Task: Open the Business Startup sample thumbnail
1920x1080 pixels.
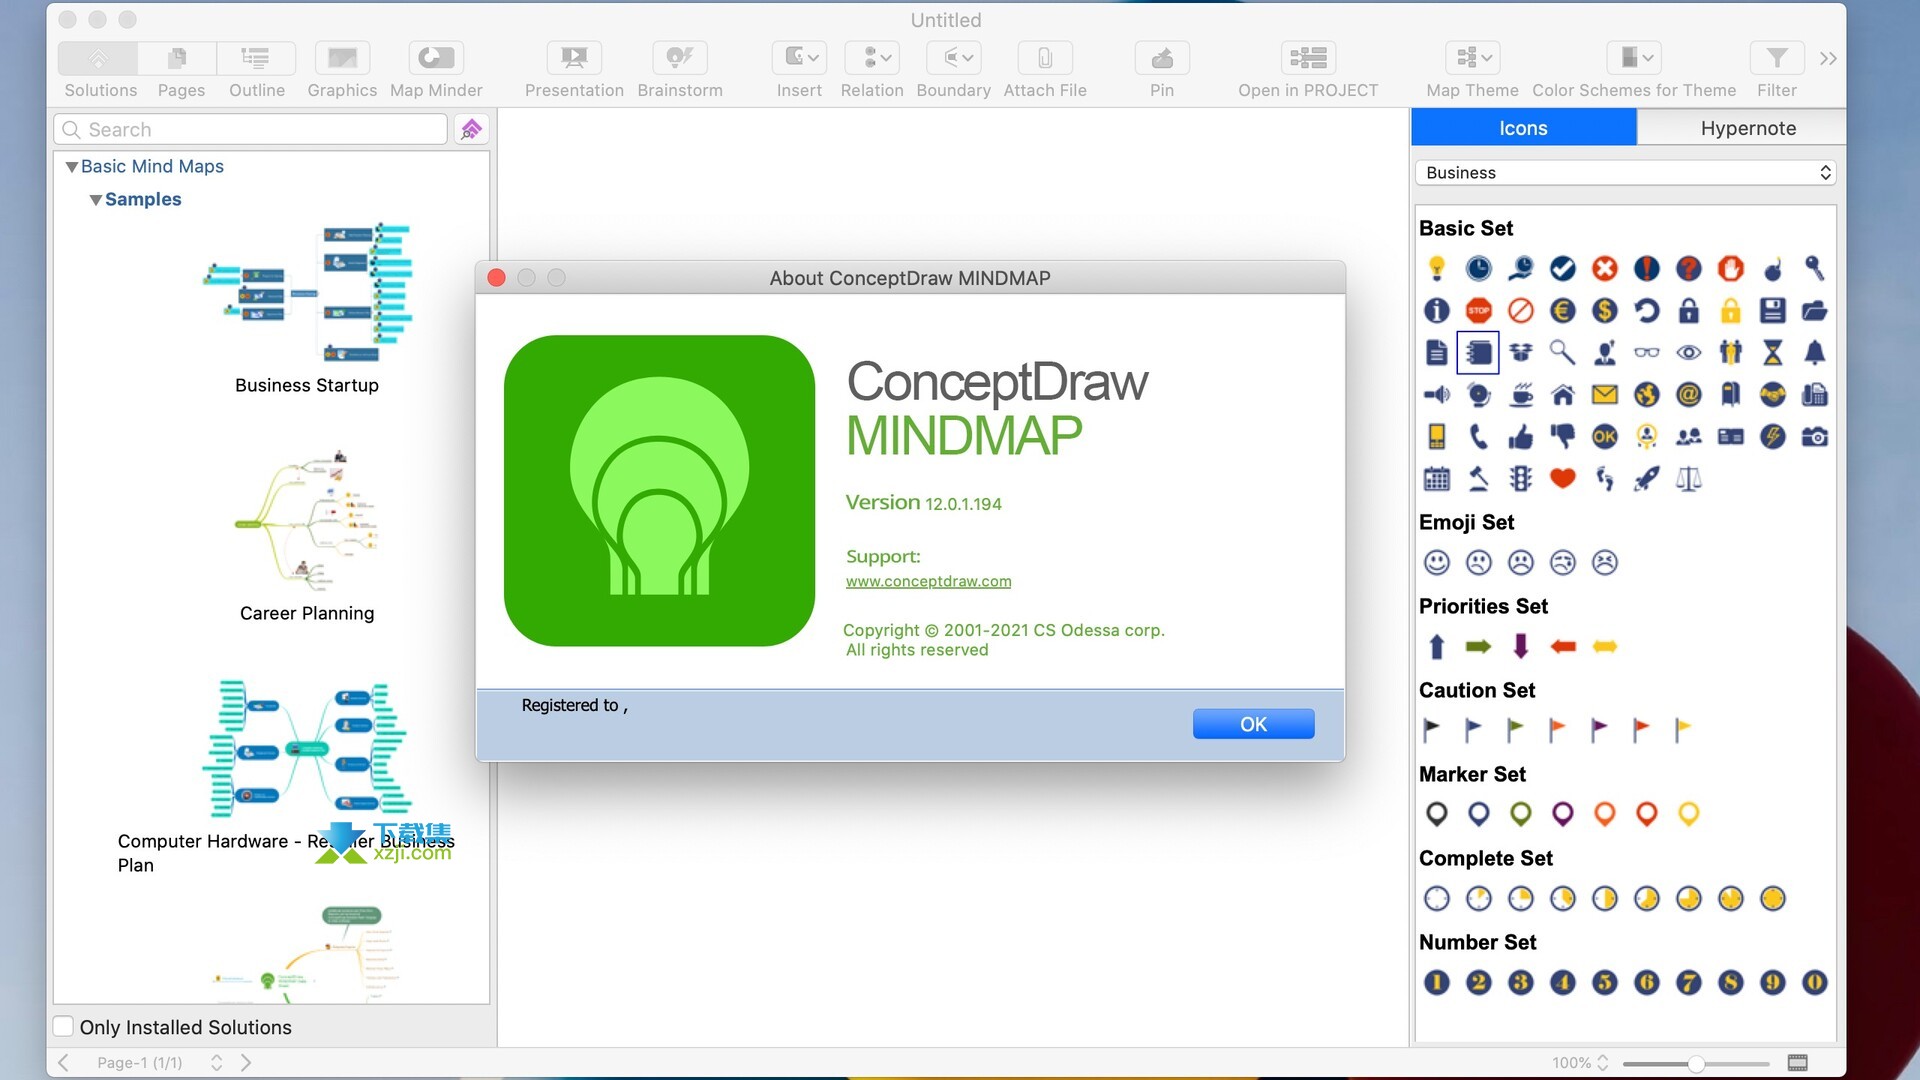Action: click(x=307, y=294)
